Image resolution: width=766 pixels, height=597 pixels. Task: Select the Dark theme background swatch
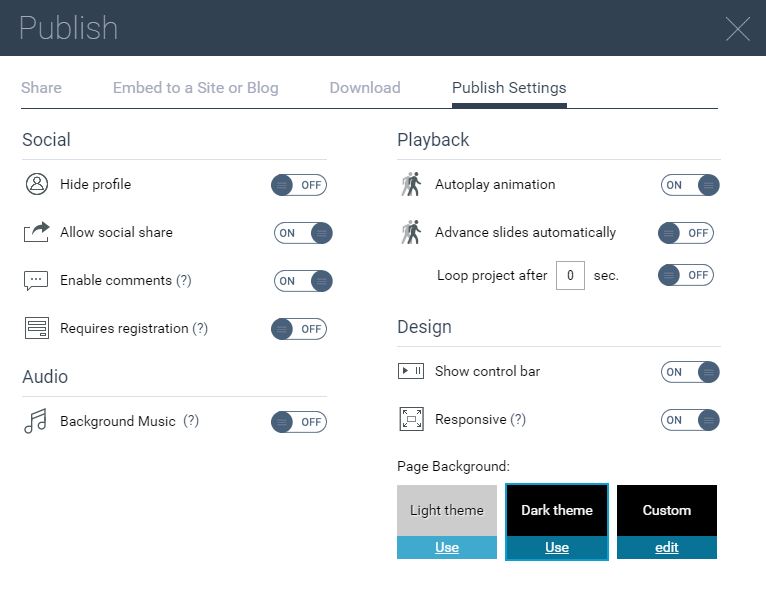point(557,511)
